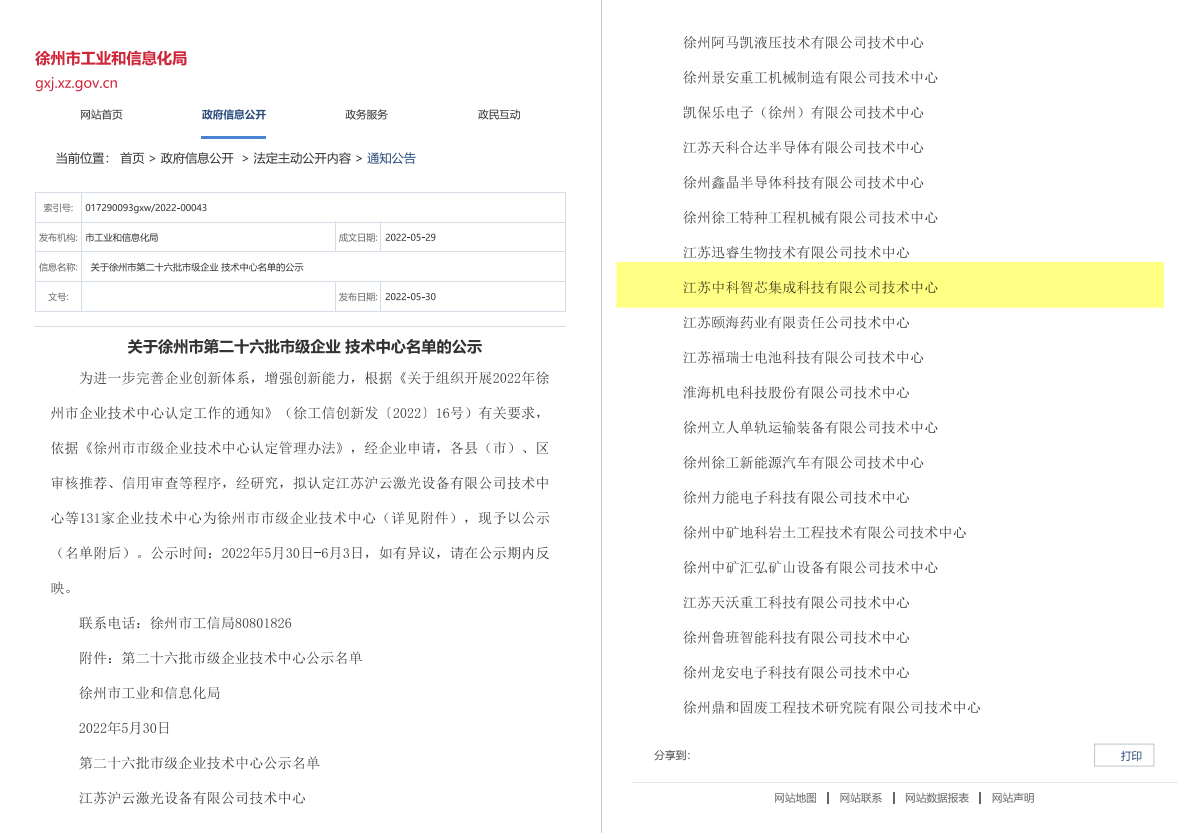Go to 政民互动 in navigation
The width and height of the screenshot is (1204, 833).
click(499, 115)
